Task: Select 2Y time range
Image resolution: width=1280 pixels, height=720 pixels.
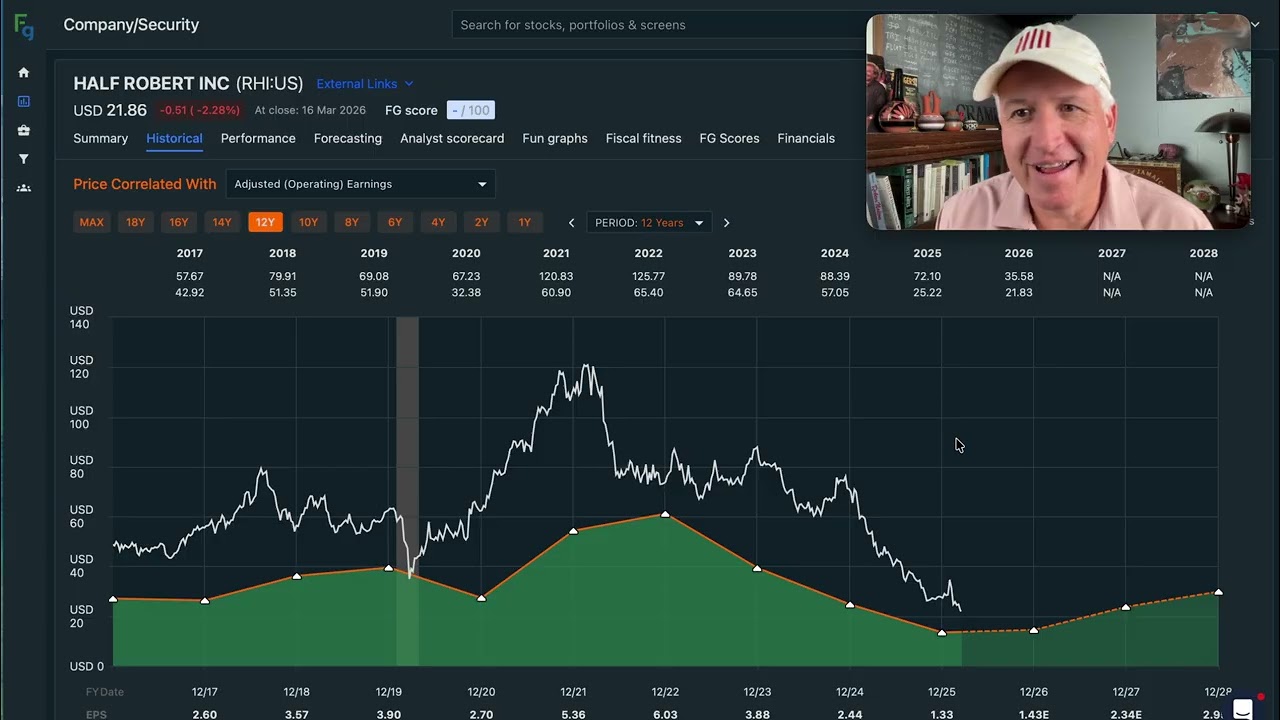Action: click(481, 222)
